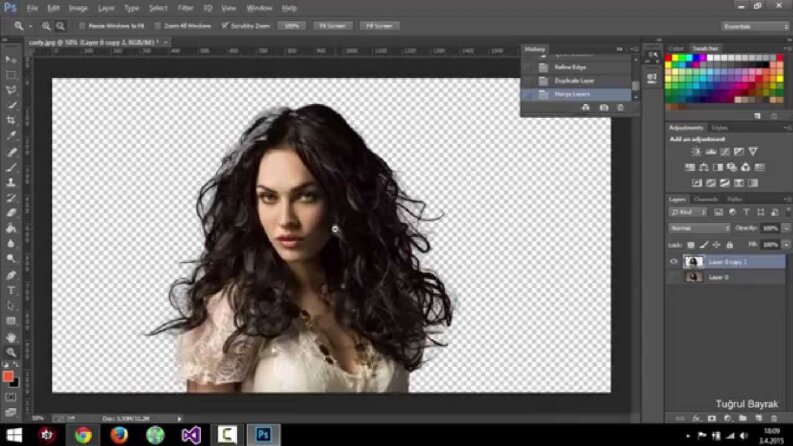Open the Opacity slider dropdown arrow
The height and width of the screenshot is (446, 793).
coord(786,228)
